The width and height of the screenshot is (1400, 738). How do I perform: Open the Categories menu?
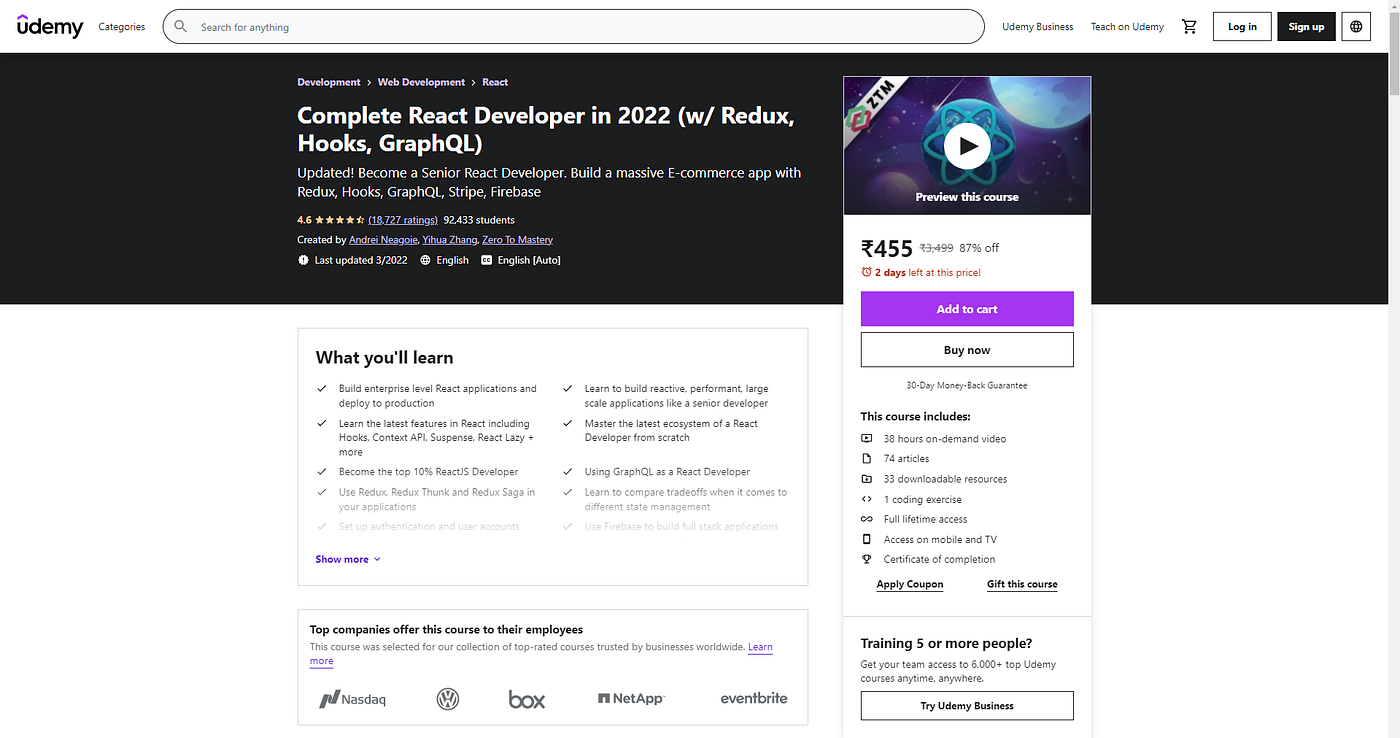click(x=122, y=27)
